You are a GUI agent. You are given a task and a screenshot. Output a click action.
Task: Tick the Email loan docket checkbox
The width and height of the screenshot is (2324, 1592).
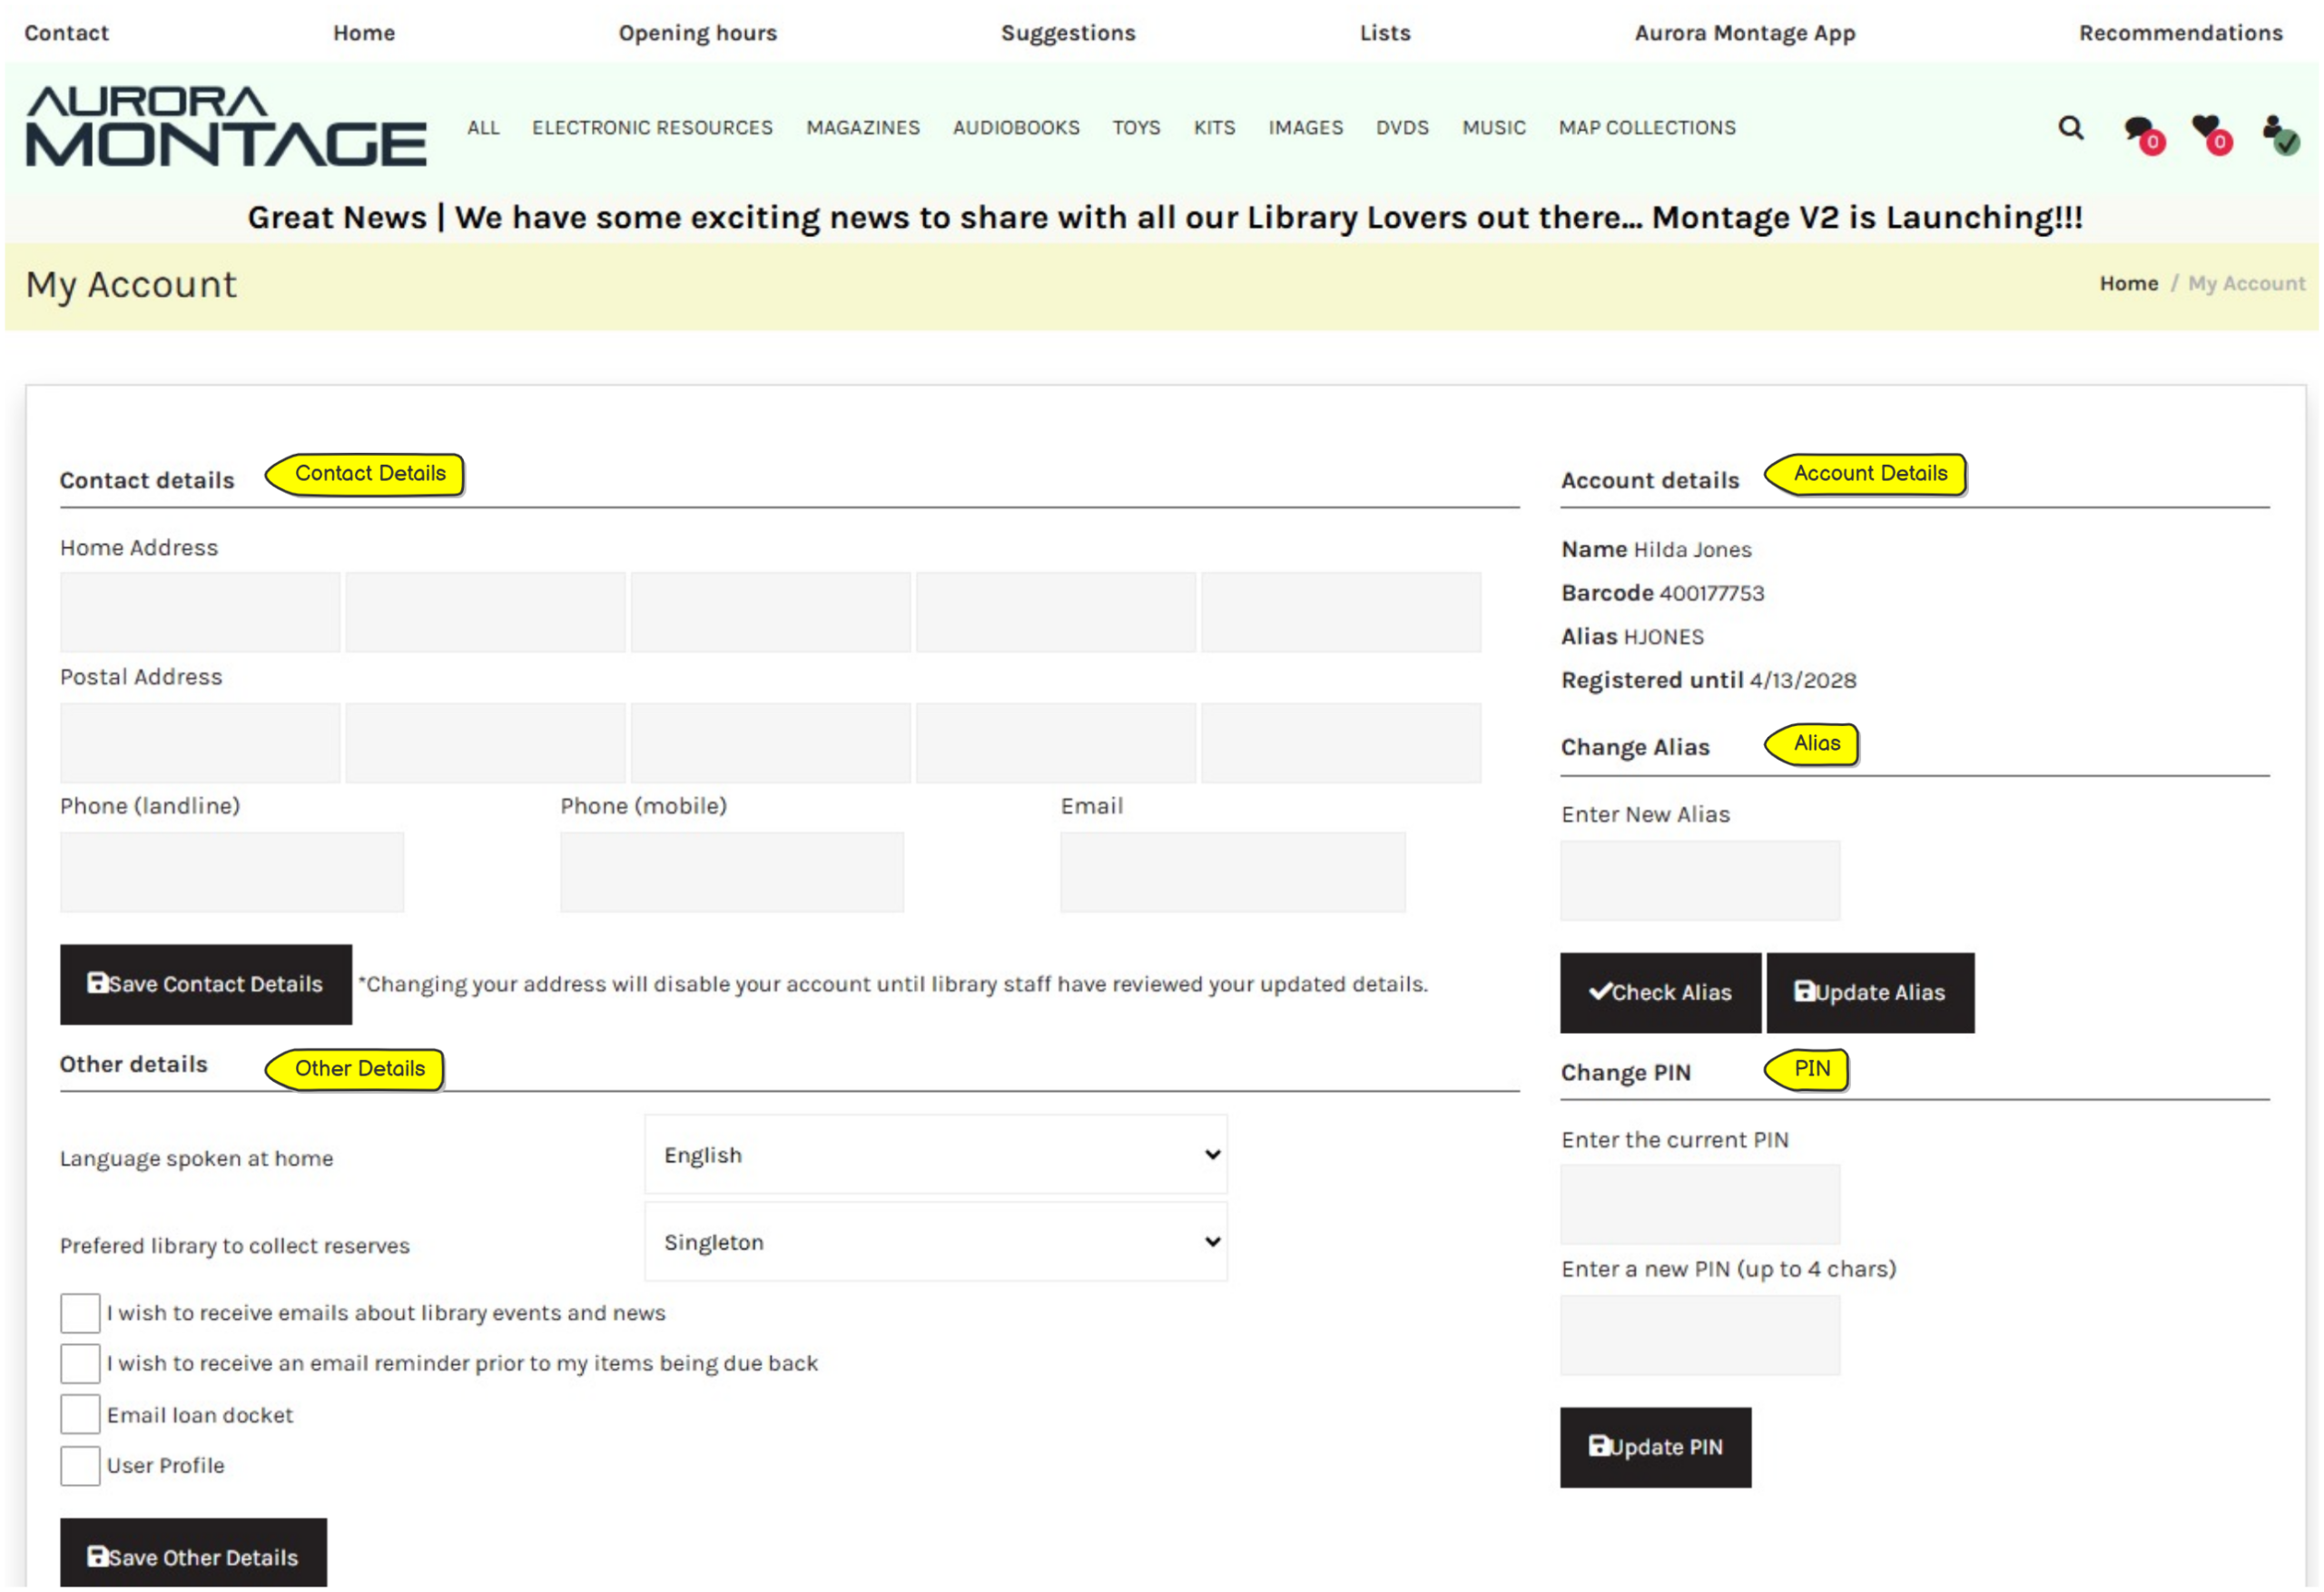point(80,1416)
